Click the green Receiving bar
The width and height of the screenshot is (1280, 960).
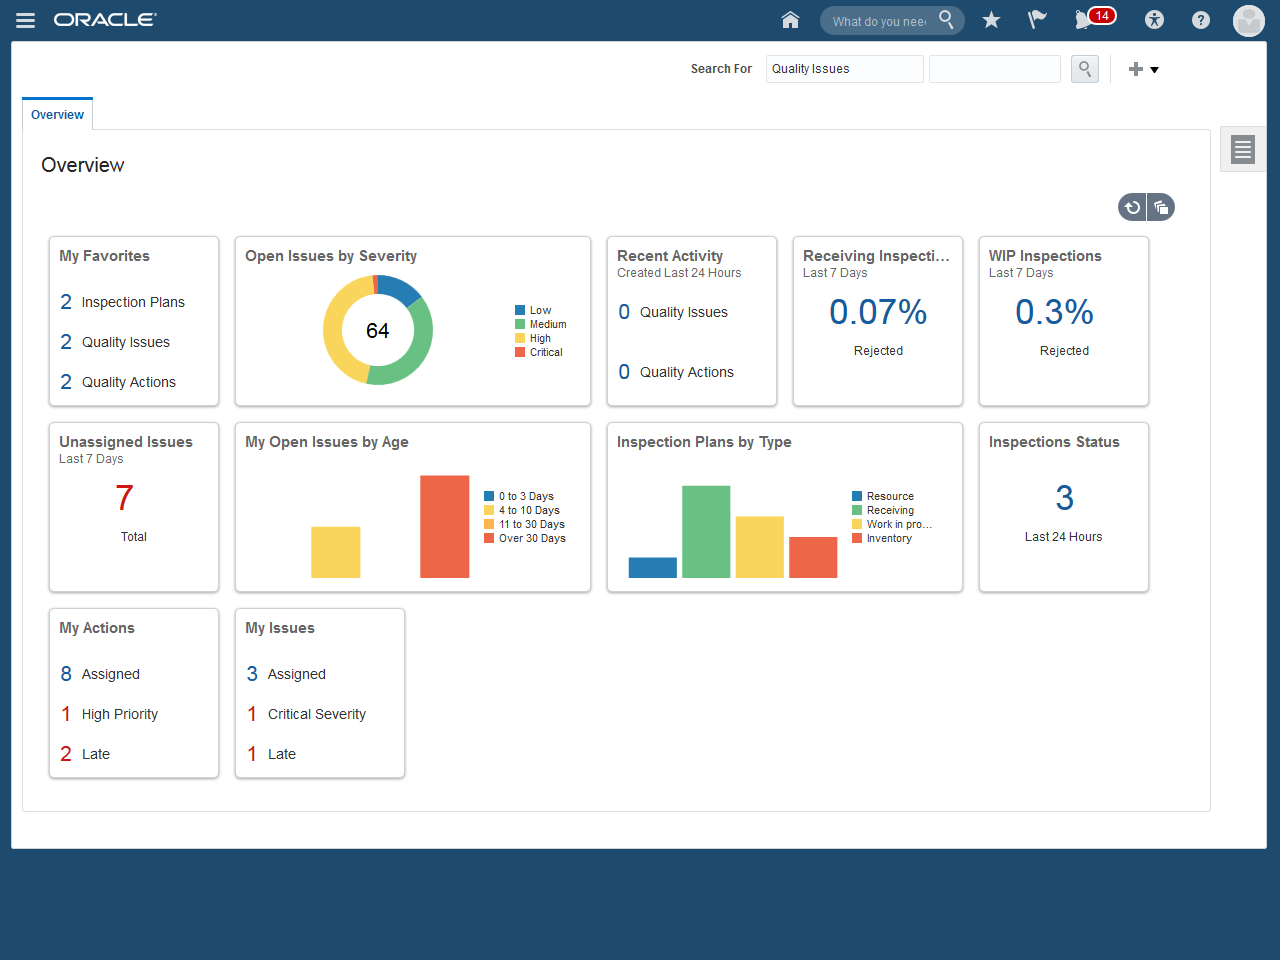[706, 532]
